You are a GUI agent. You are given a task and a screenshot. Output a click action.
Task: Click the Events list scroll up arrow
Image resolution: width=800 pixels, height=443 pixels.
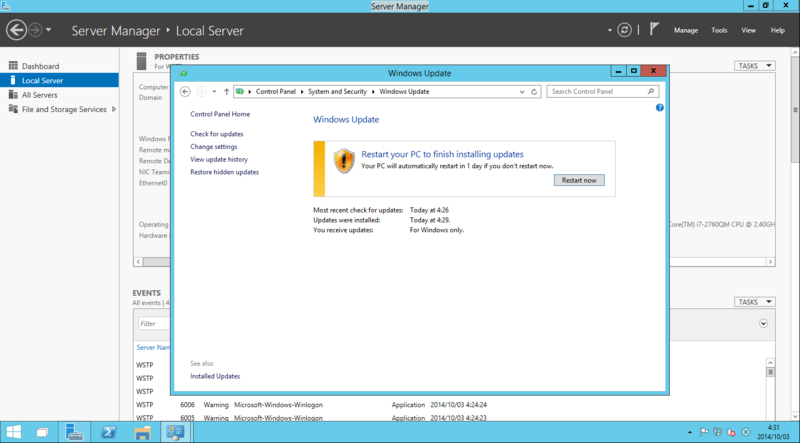point(770,363)
